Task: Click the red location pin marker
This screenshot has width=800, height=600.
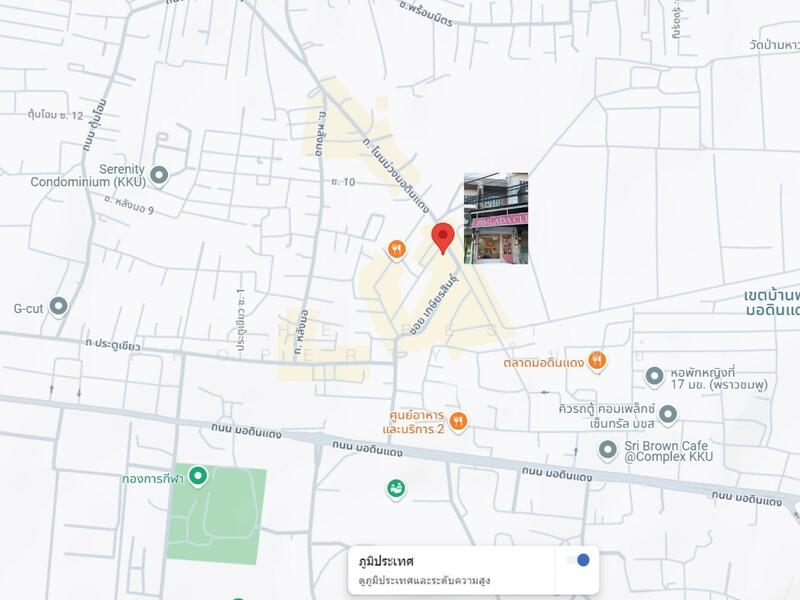Action: click(x=442, y=238)
